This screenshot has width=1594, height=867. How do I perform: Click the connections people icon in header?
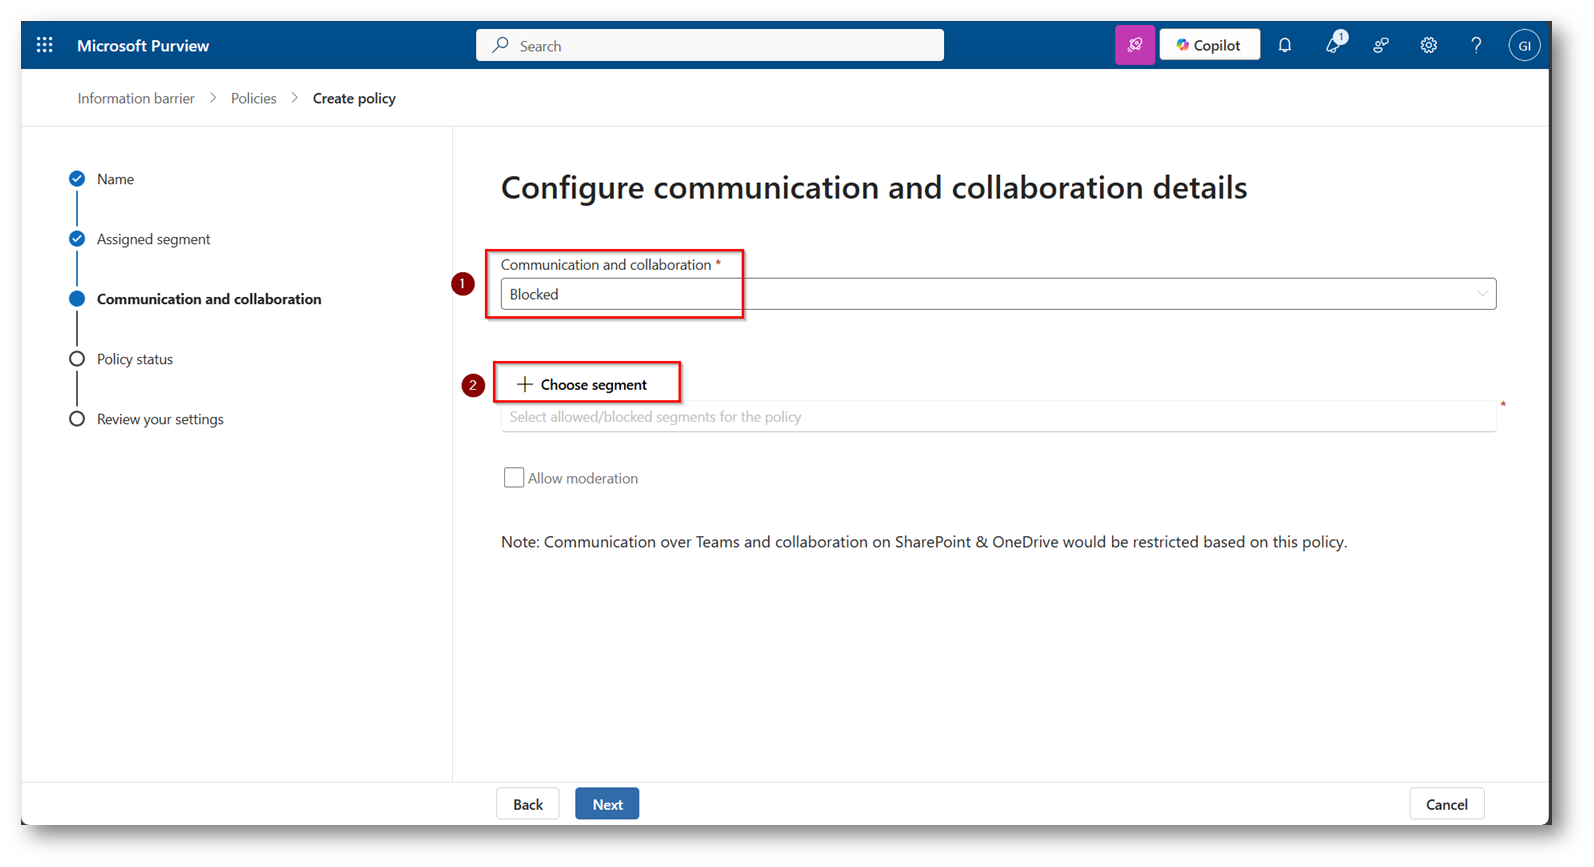pyautogui.click(x=1381, y=45)
